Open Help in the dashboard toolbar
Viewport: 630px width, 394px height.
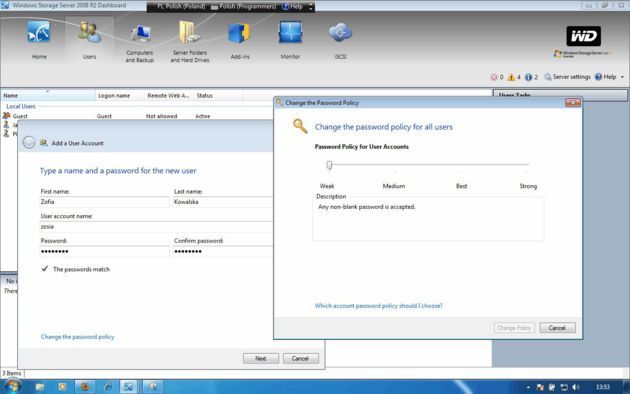tap(605, 77)
